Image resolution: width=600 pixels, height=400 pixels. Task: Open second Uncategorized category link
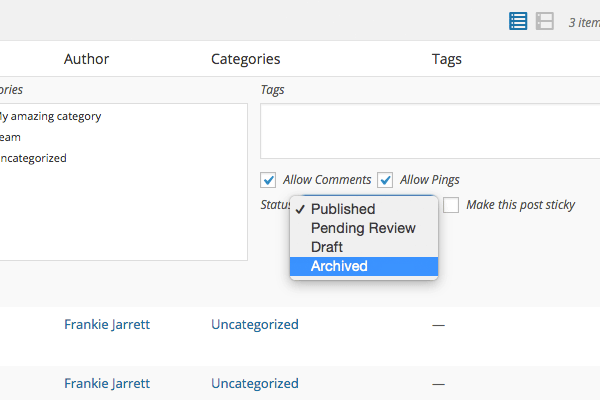pyautogui.click(x=254, y=383)
